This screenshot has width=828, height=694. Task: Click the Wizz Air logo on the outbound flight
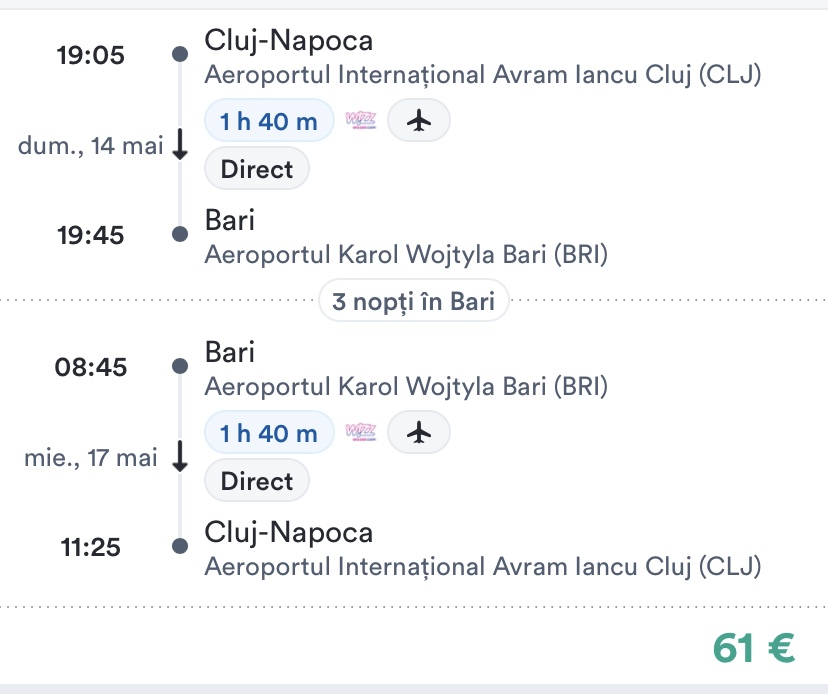(360, 121)
